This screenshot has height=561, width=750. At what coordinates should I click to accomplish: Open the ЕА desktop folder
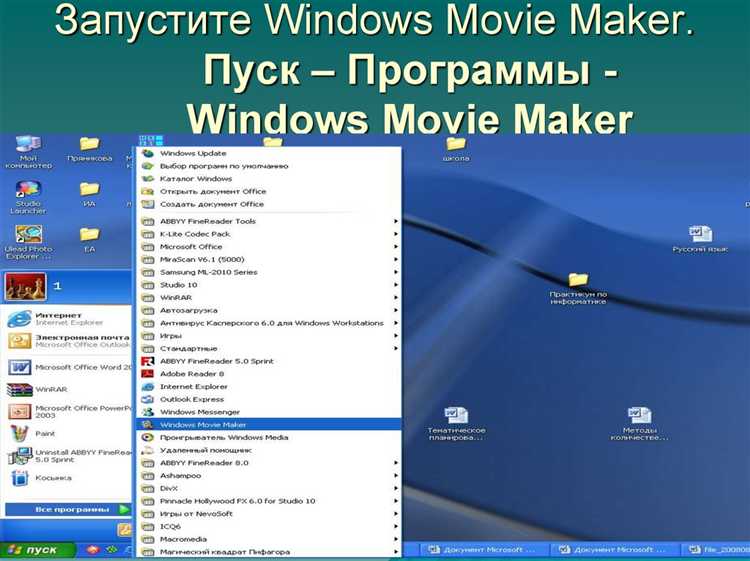pos(89,240)
